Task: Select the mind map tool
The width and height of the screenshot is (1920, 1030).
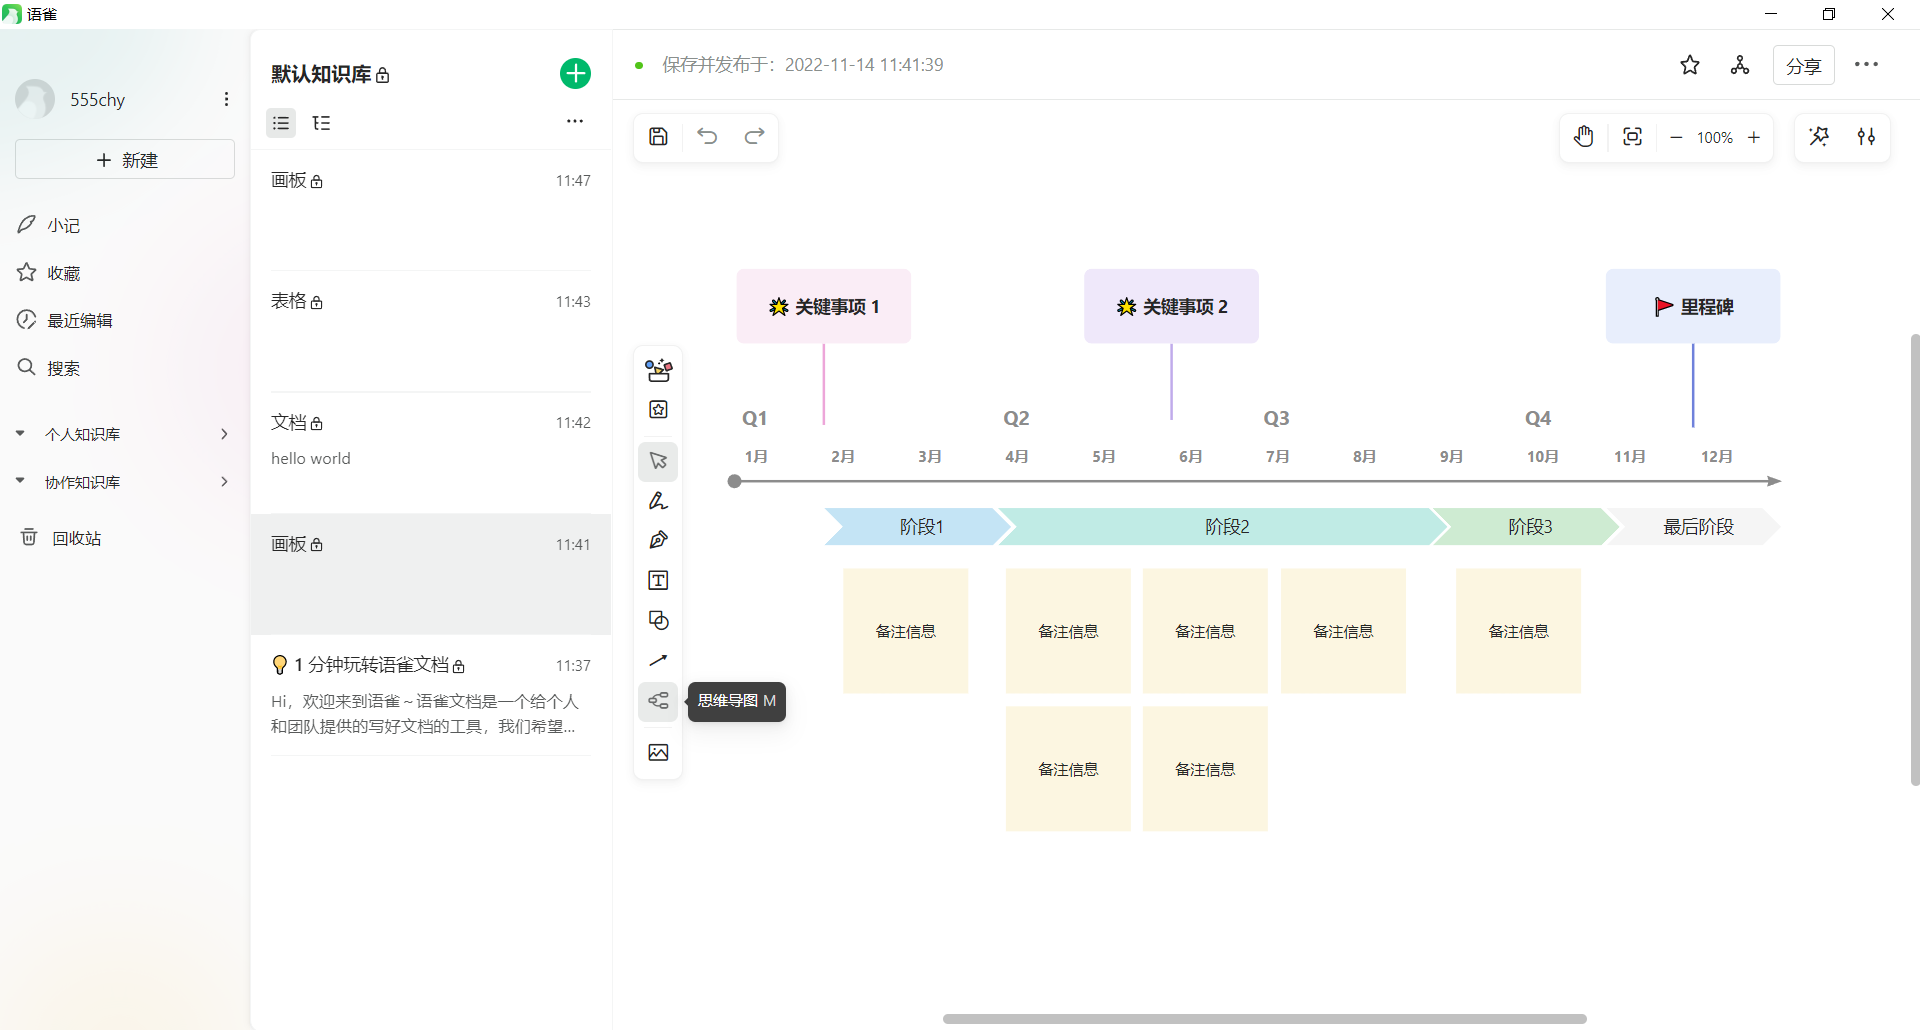Action: [x=658, y=701]
